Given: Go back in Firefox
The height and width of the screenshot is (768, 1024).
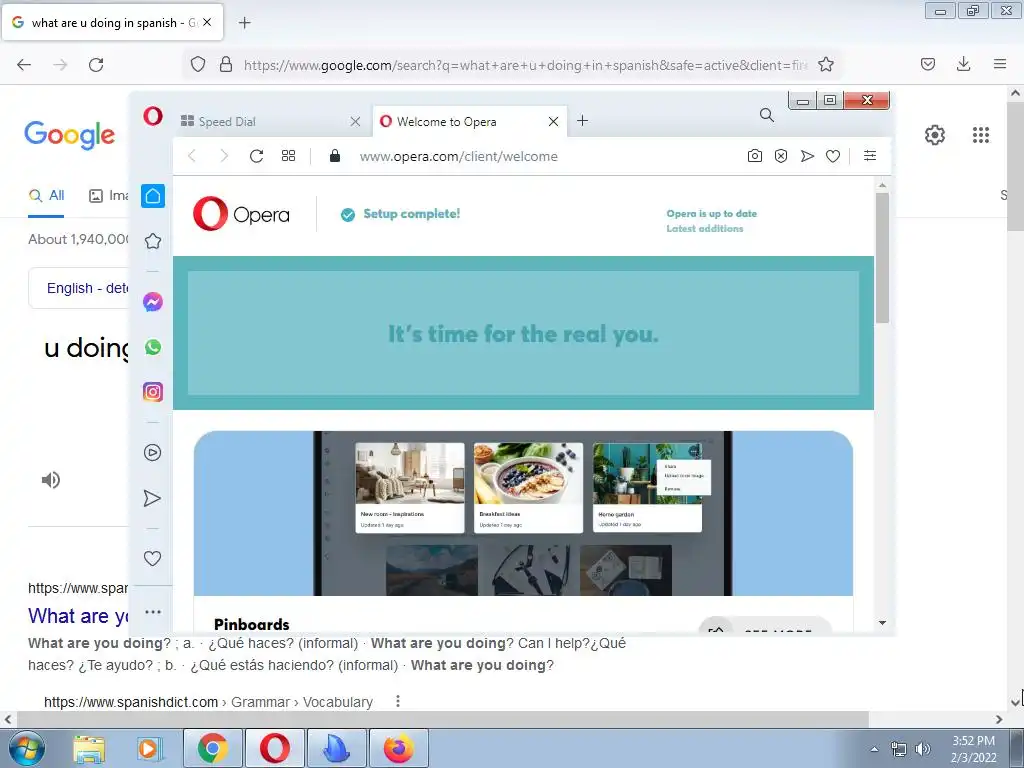Looking at the screenshot, I should click(24, 65).
